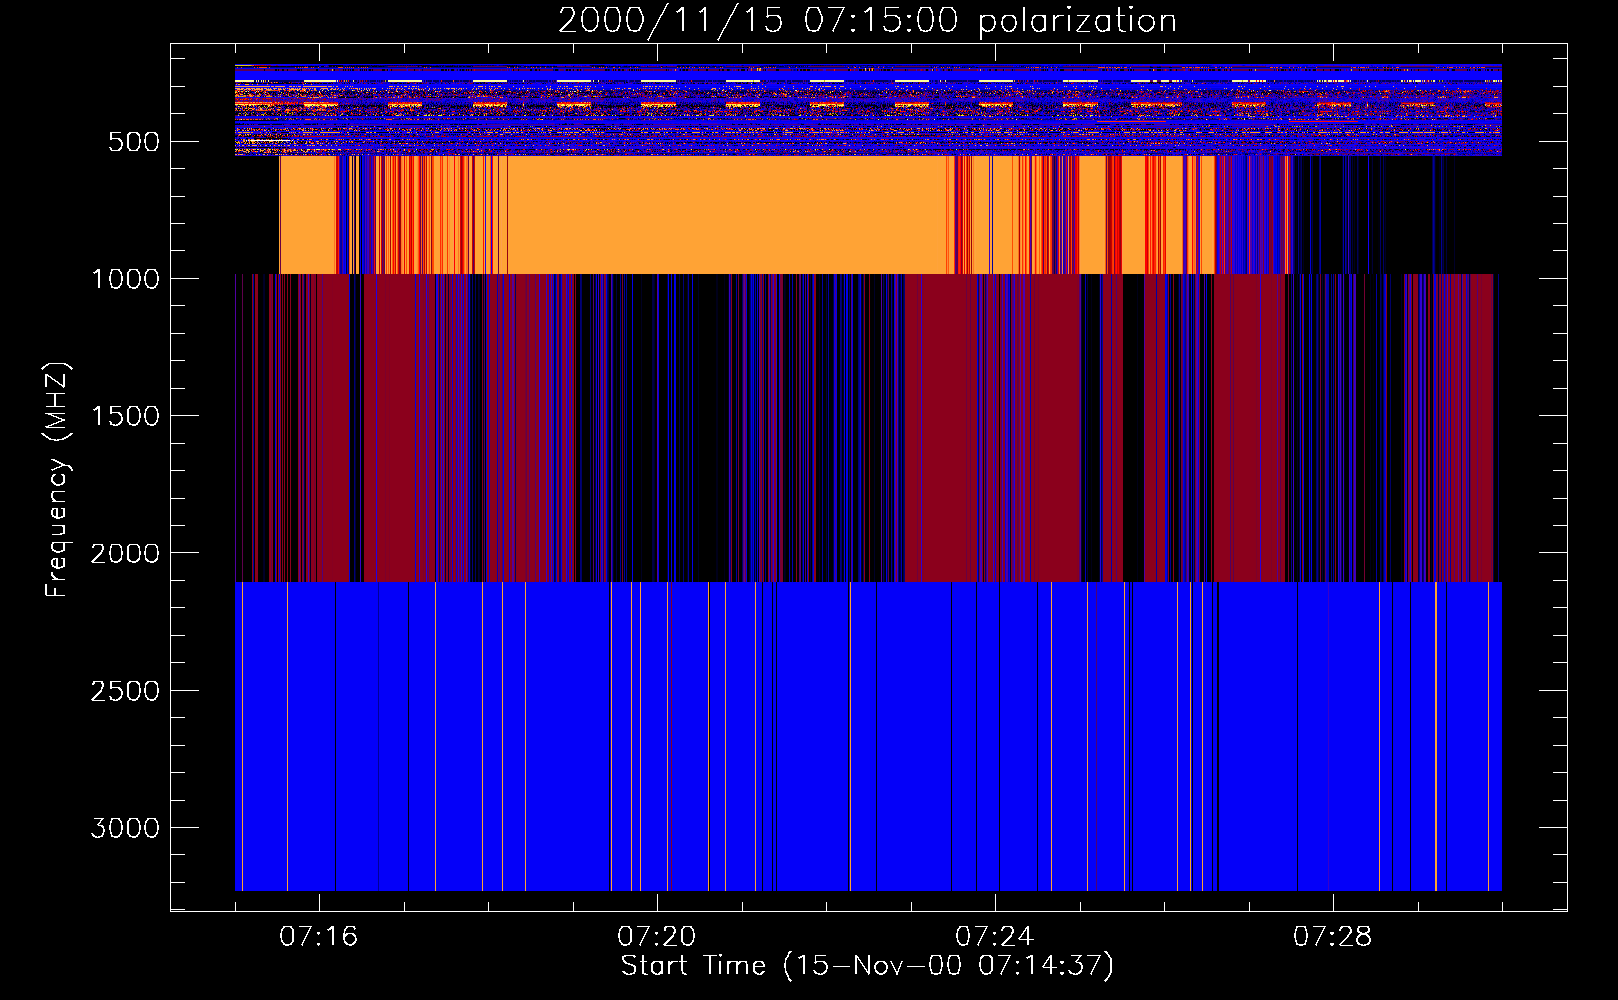Click the 2500 frequency tick label
The height and width of the screenshot is (1000, 1618).
[125, 691]
